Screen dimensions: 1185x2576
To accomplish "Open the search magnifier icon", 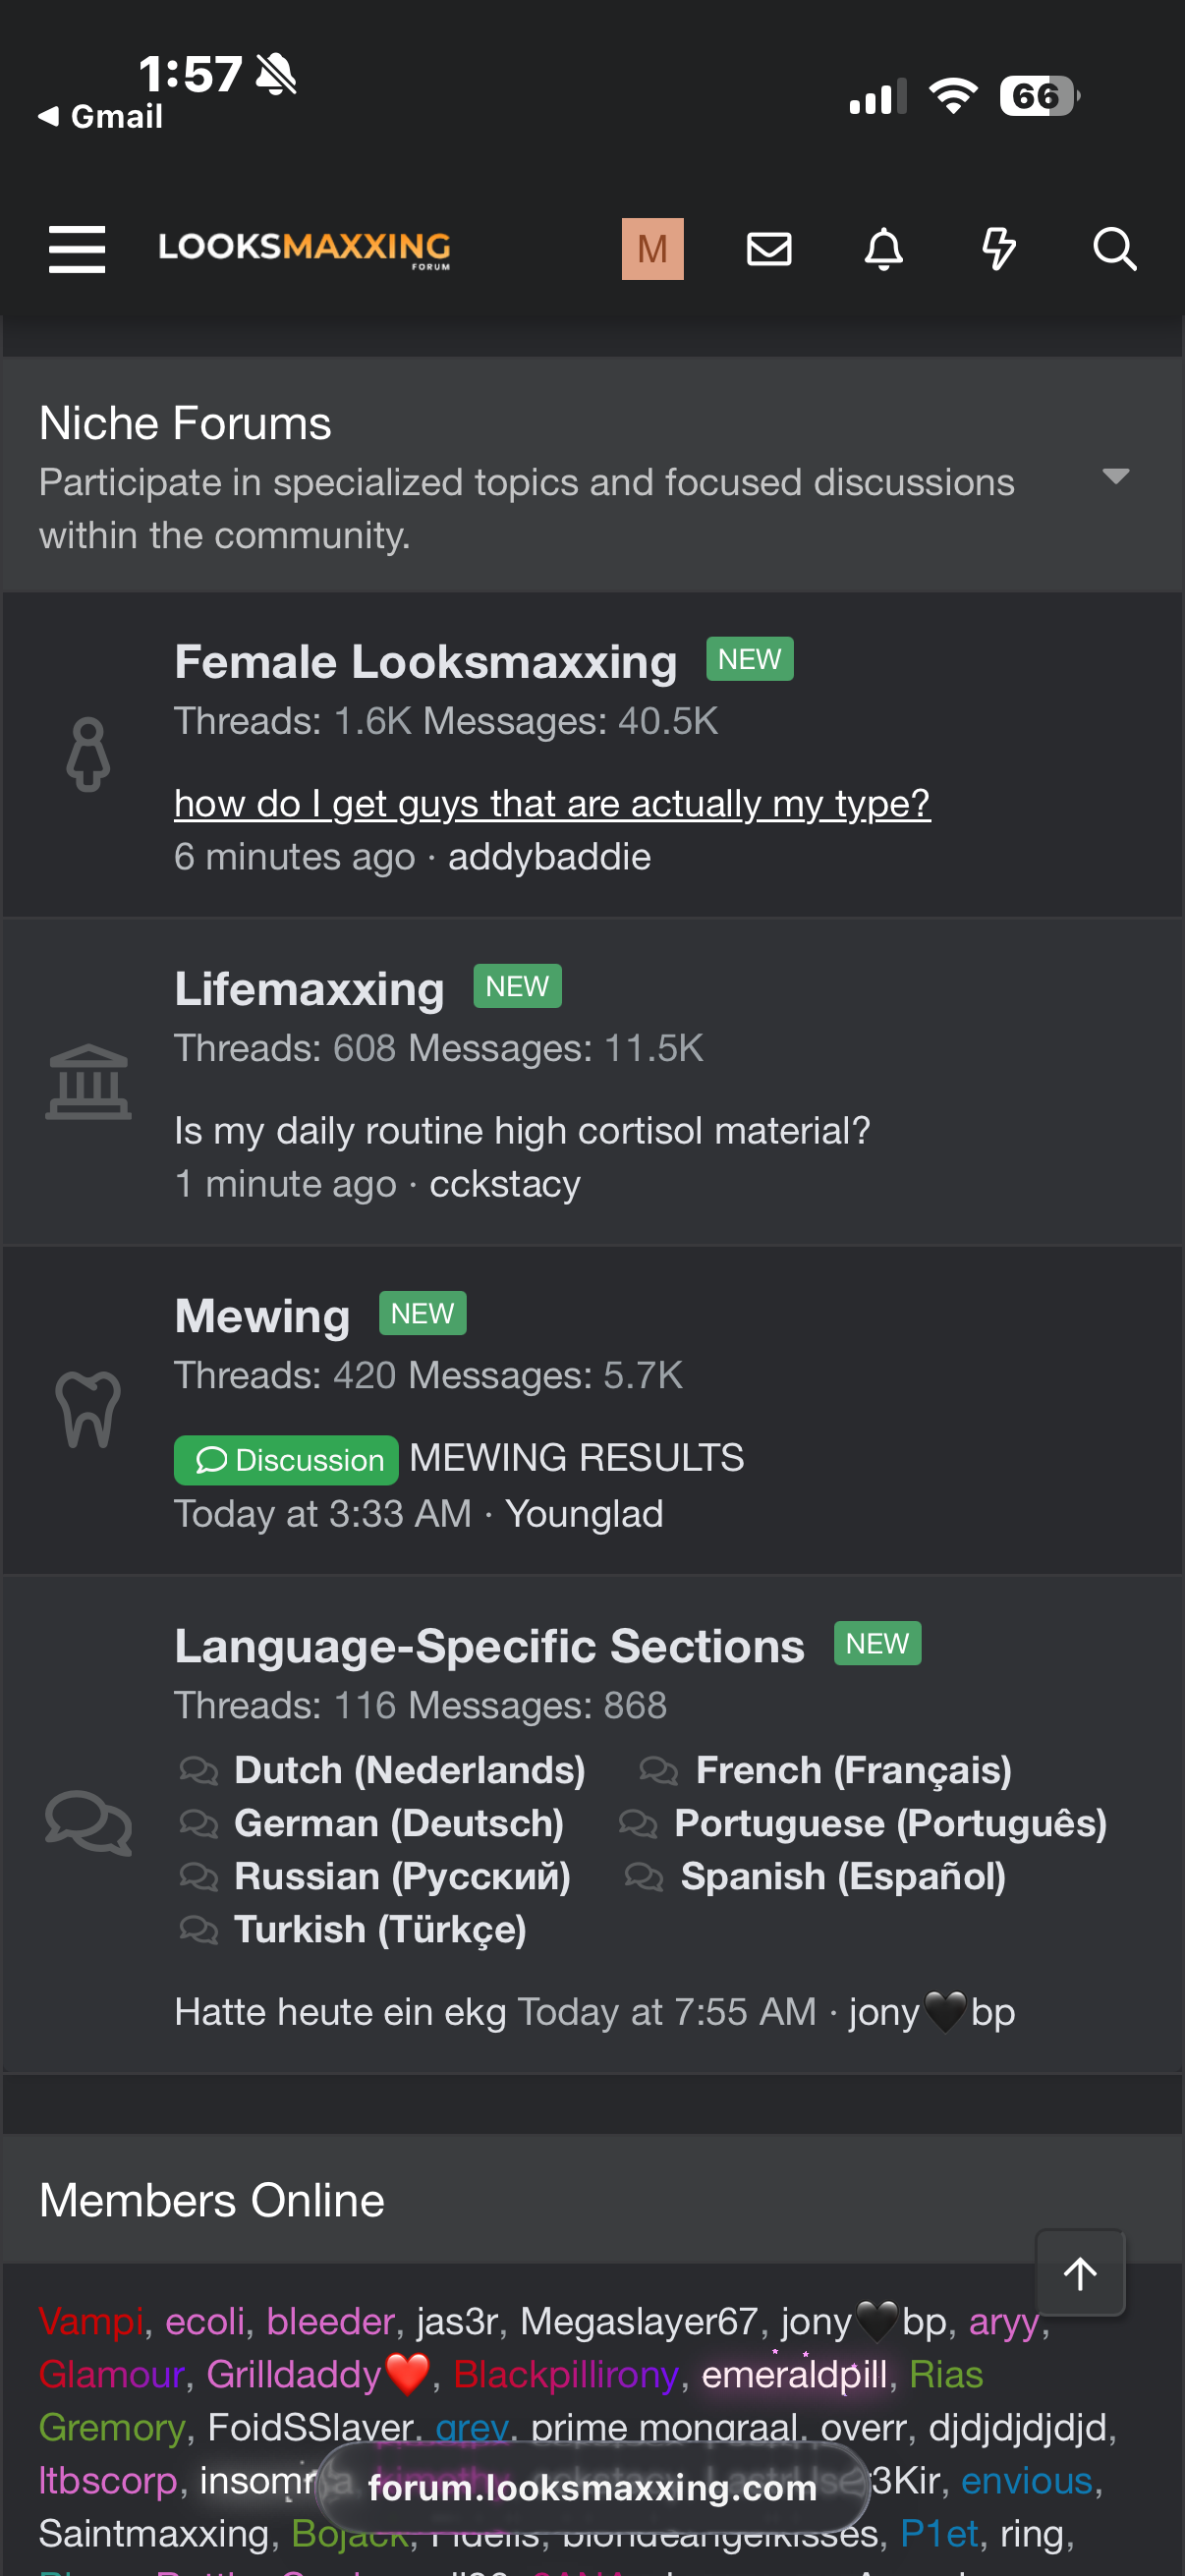I will click(1114, 249).
